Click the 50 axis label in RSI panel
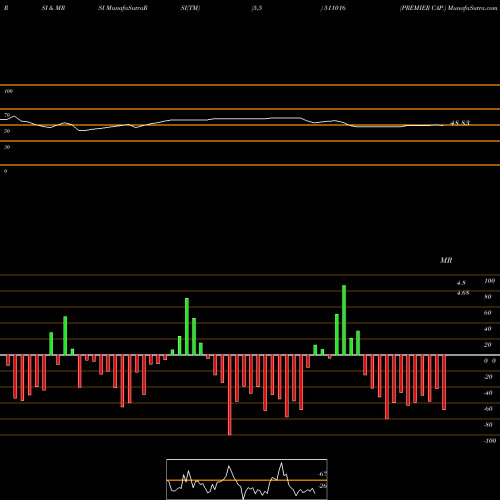The width and height of the screenshot is (500, 500). [7, 131]
